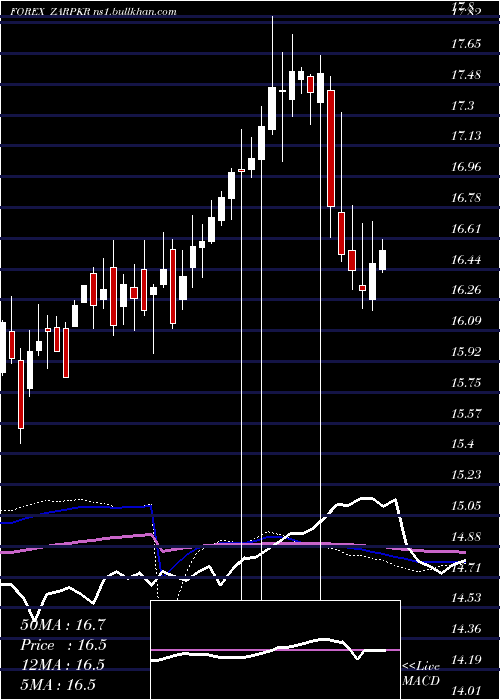This screenshot has width=500, height=700.
Task: Click the MACD label under <<Live
Action: [x=421, y=681]
